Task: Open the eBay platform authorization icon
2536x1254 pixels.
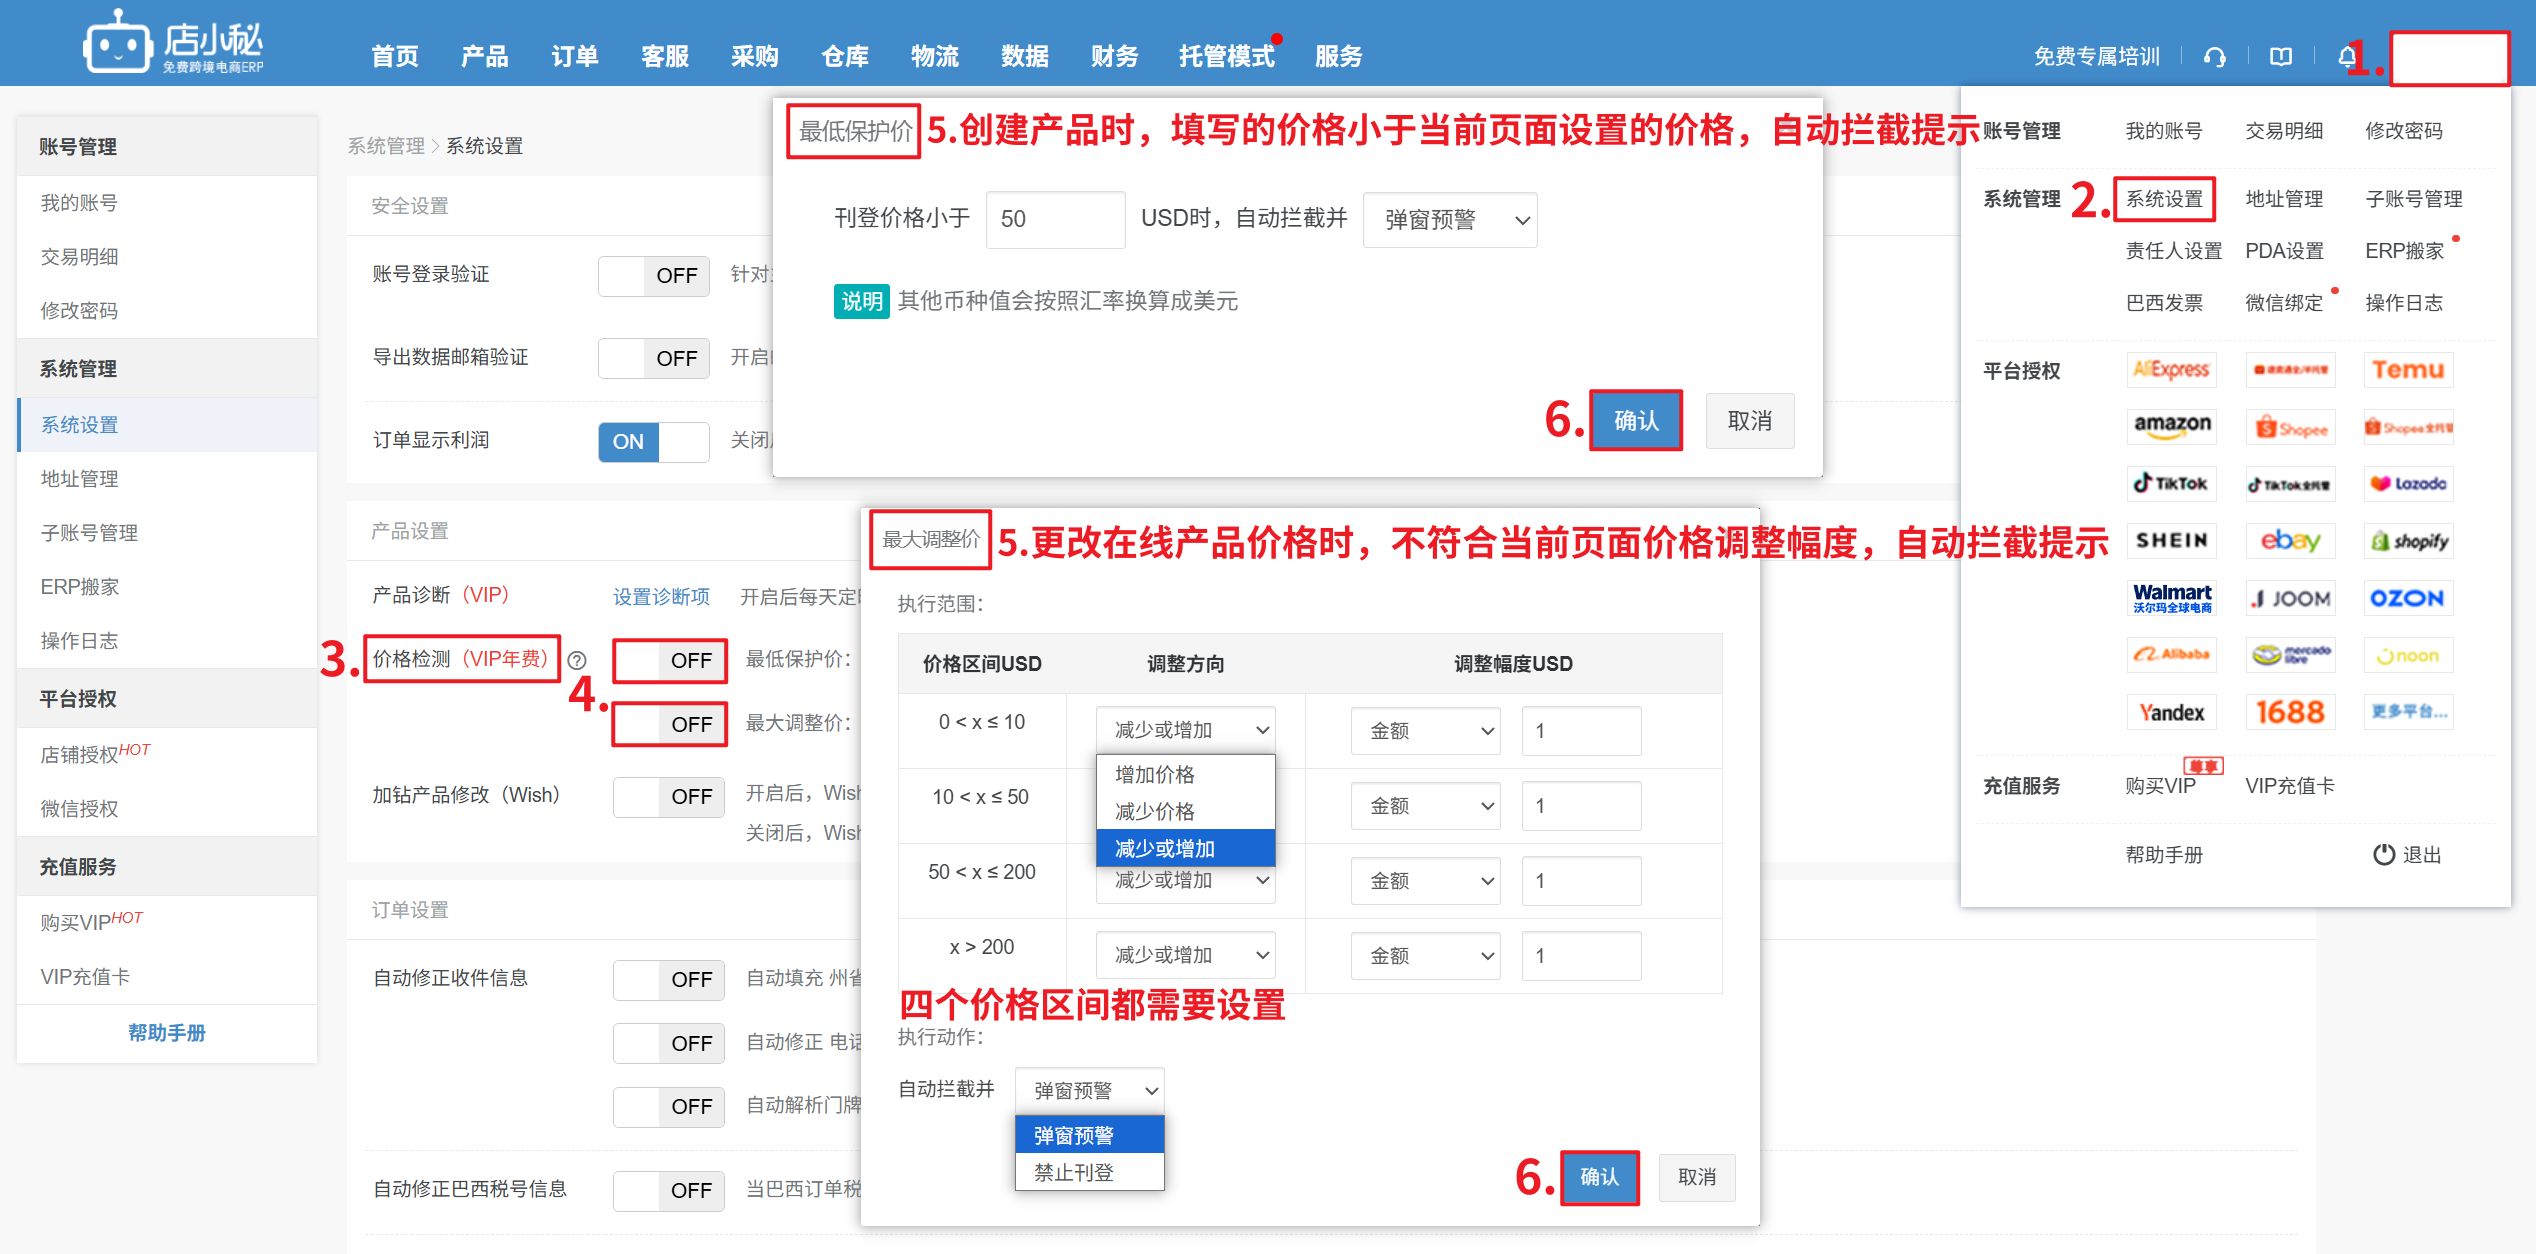Action: 2290,541
